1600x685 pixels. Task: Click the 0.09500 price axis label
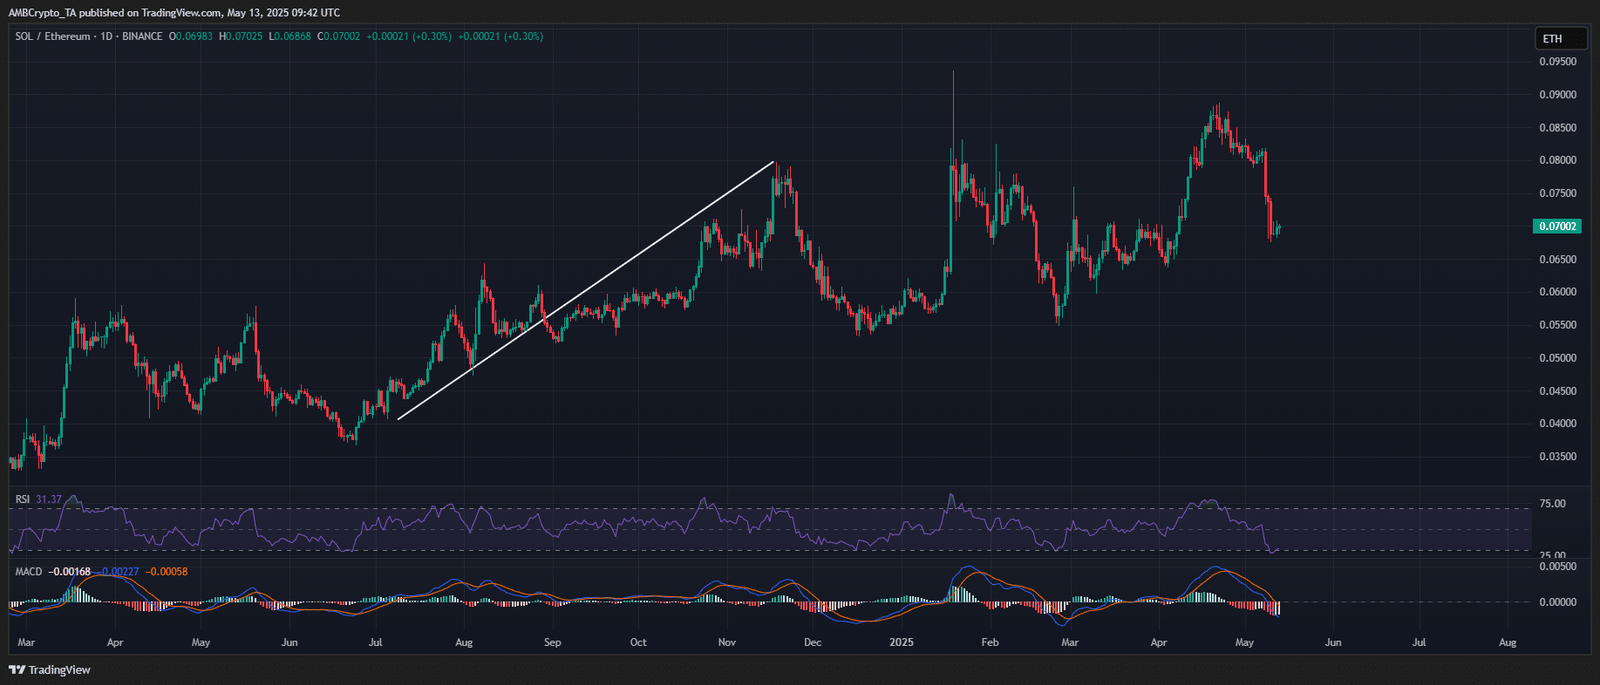tap(1558, 61)
